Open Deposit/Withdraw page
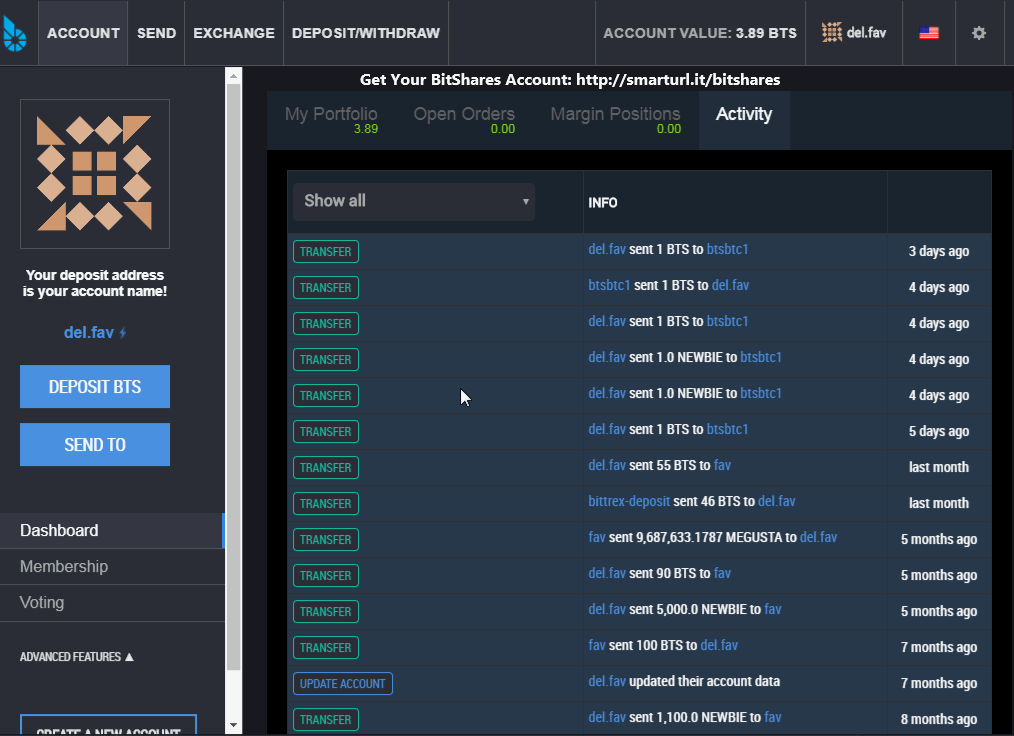The width and height of the screenshot is (1014, 736). 366,33
